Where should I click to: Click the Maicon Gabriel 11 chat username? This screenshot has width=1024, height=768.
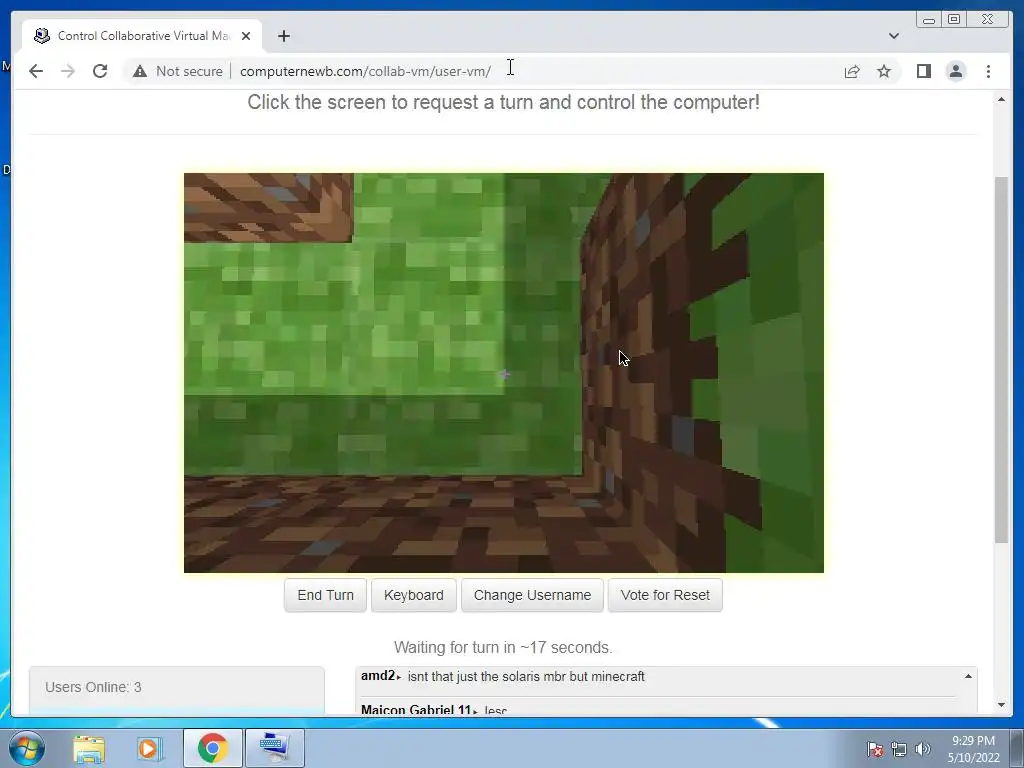416,709
